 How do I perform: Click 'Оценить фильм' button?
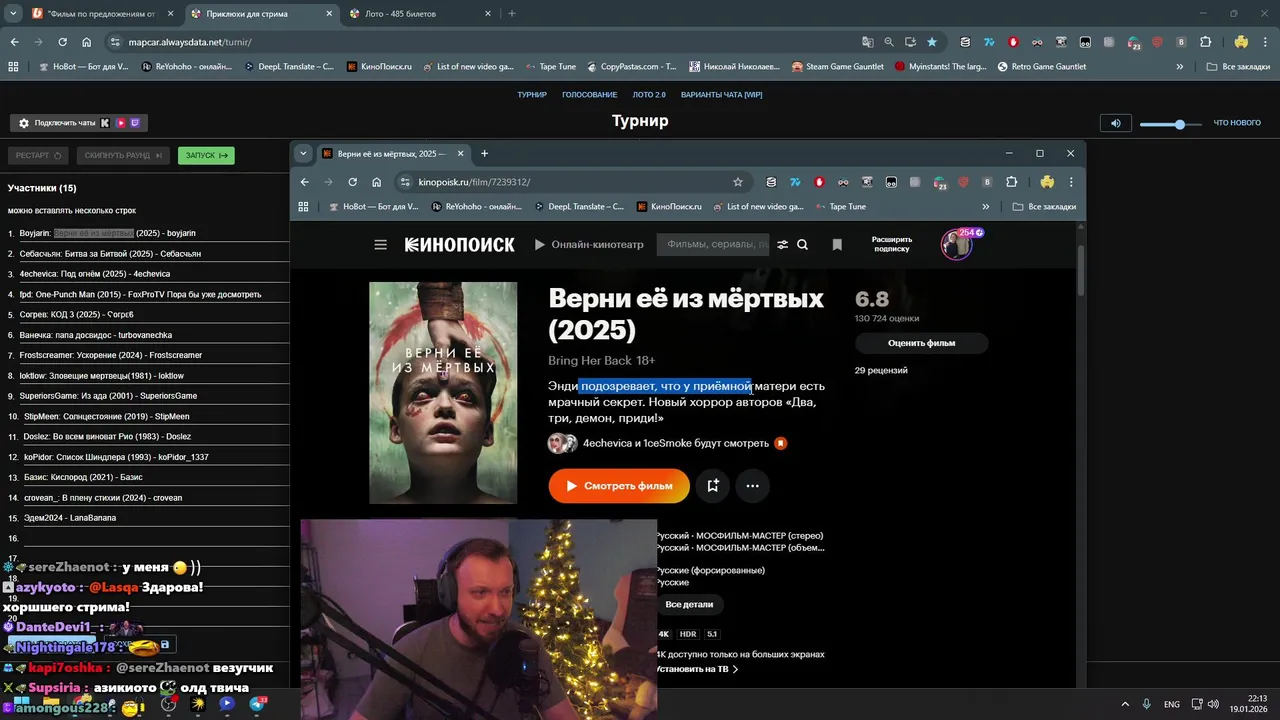(921, 343)
